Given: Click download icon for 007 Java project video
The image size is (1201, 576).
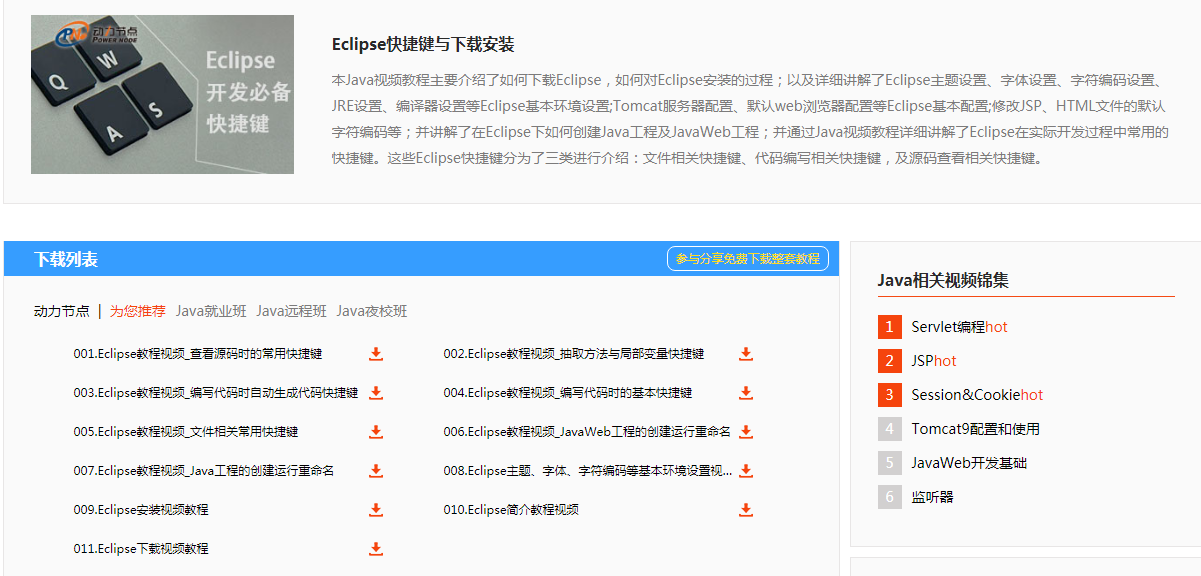Looking at the screenshot, I should tap(376, 471).
